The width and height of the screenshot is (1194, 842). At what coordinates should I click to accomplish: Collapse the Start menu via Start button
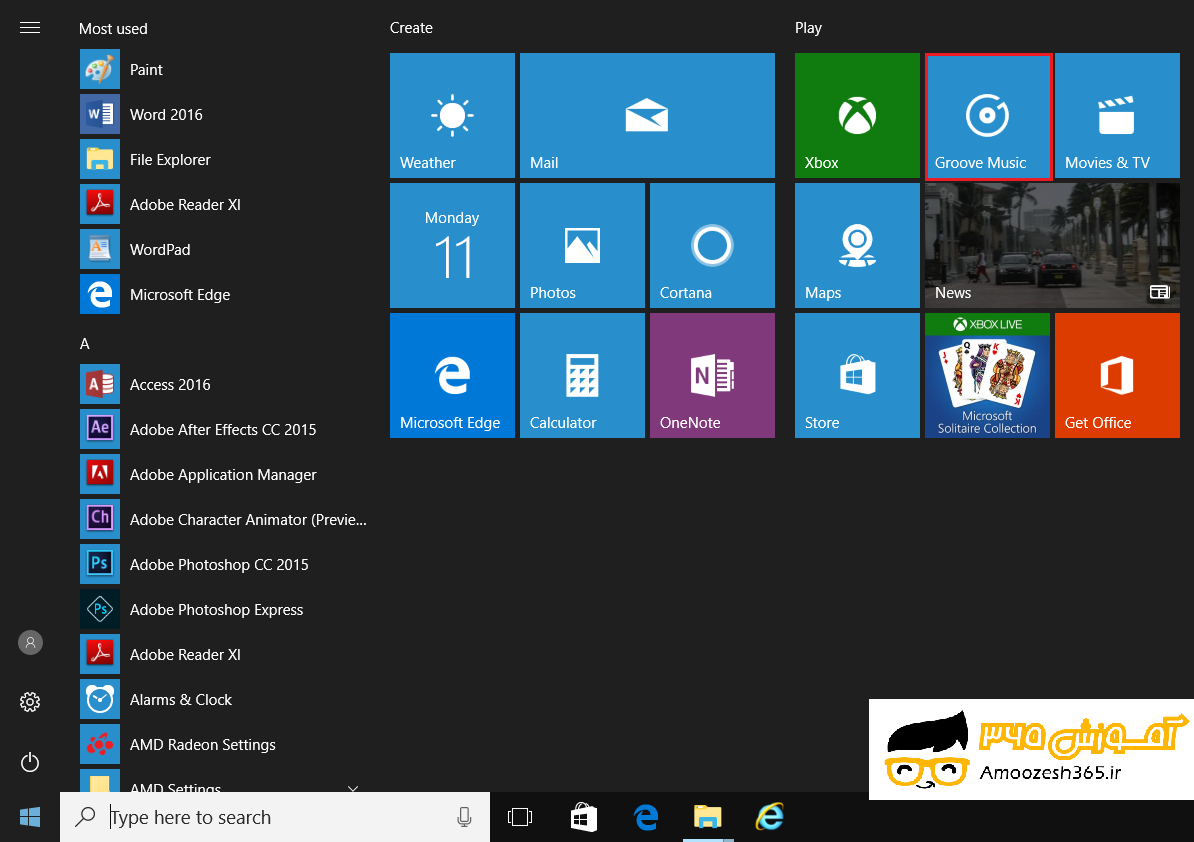(29, 817)
